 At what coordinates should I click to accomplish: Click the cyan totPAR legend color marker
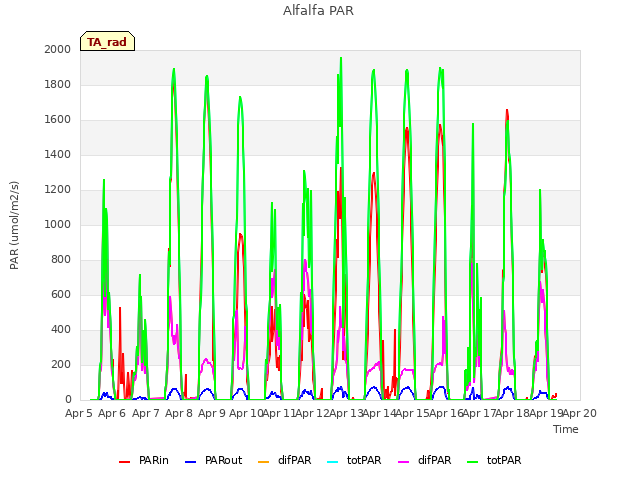(x=333, y=462)
